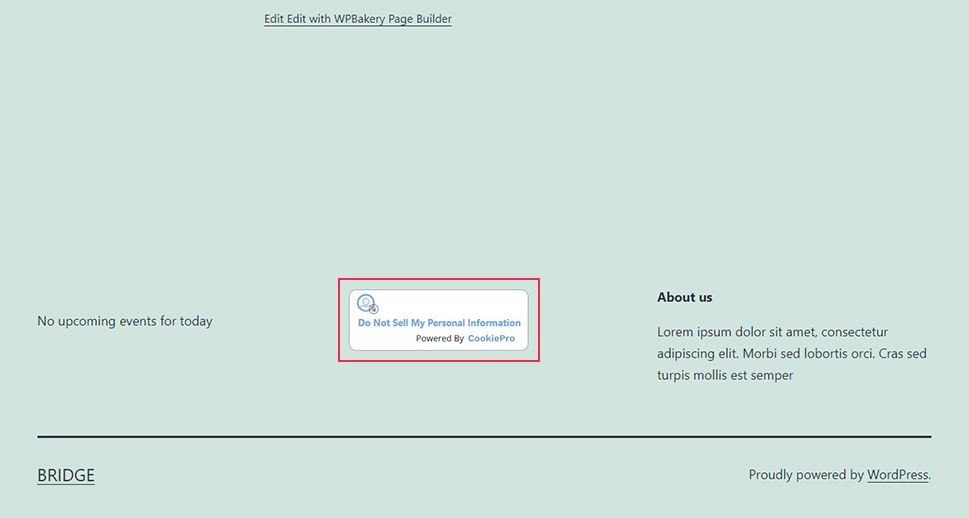Click the 'Powered By' label in widget
Image resolution: width=969 pixels, height=518 pixels.
point(439,339)
